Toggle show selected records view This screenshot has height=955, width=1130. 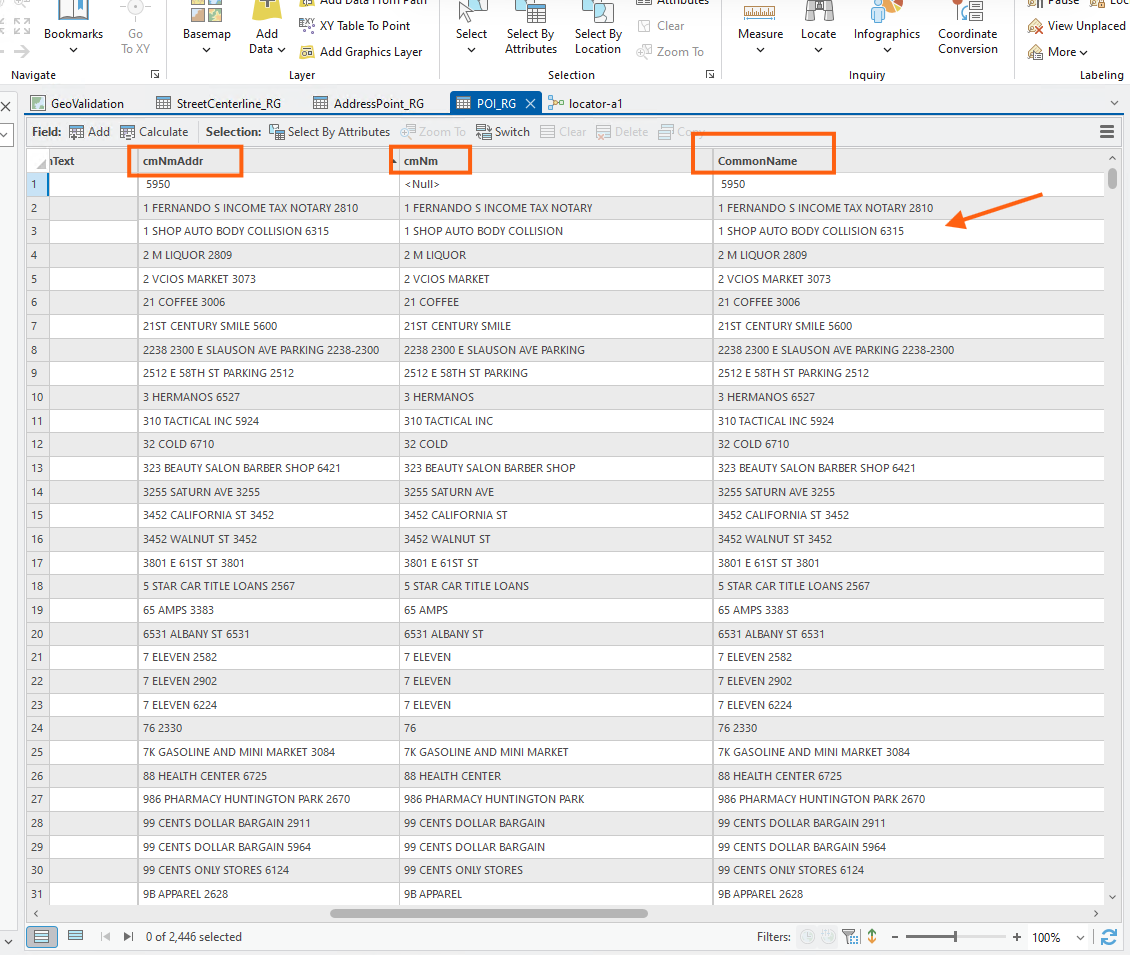click(x=75, y=937)
